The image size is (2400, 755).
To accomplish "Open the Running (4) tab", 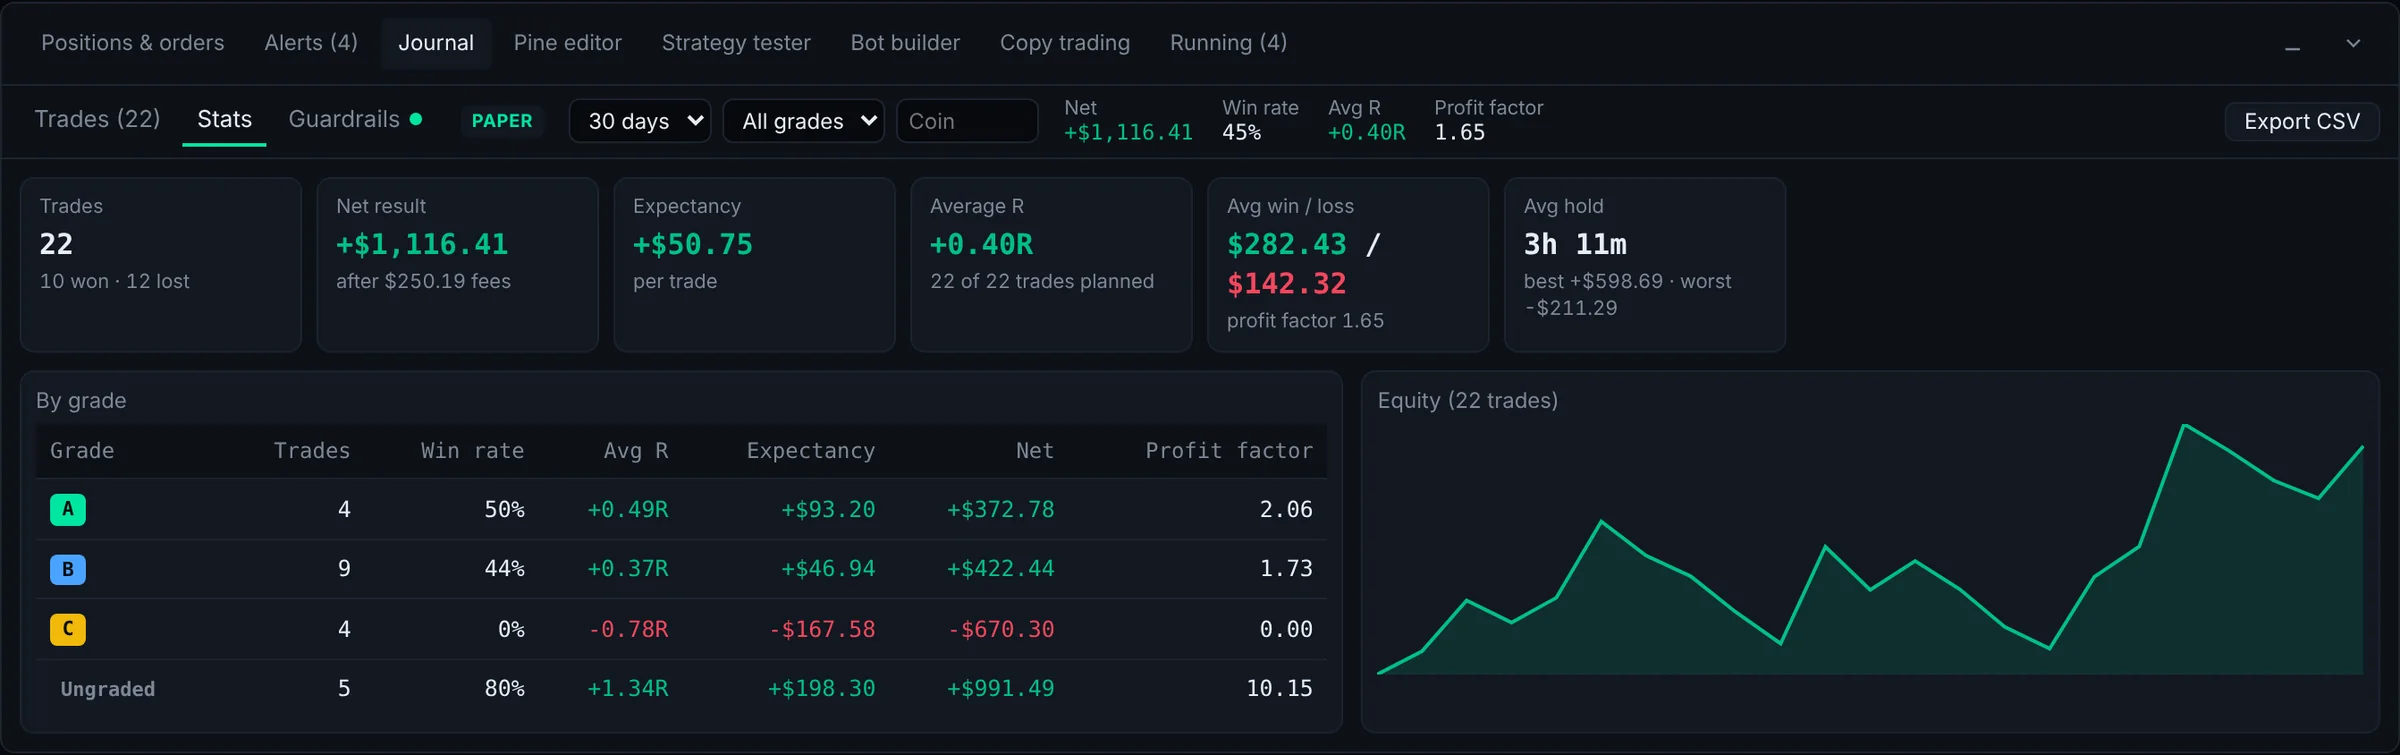I will pos(1228,43).
